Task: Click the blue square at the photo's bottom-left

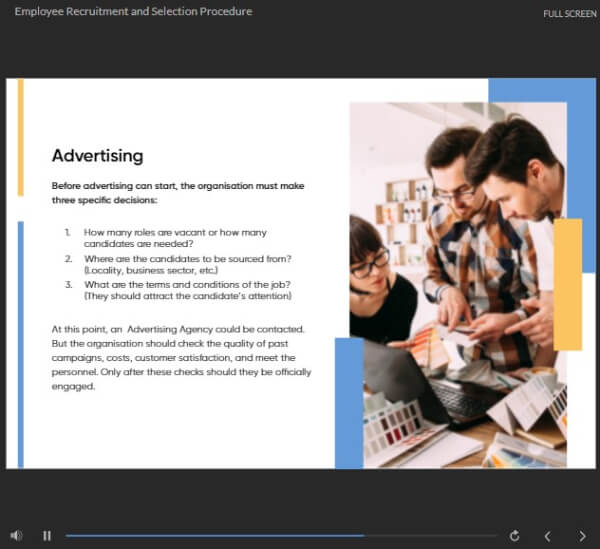Action: pyautogui.click(x=348, y=402)
